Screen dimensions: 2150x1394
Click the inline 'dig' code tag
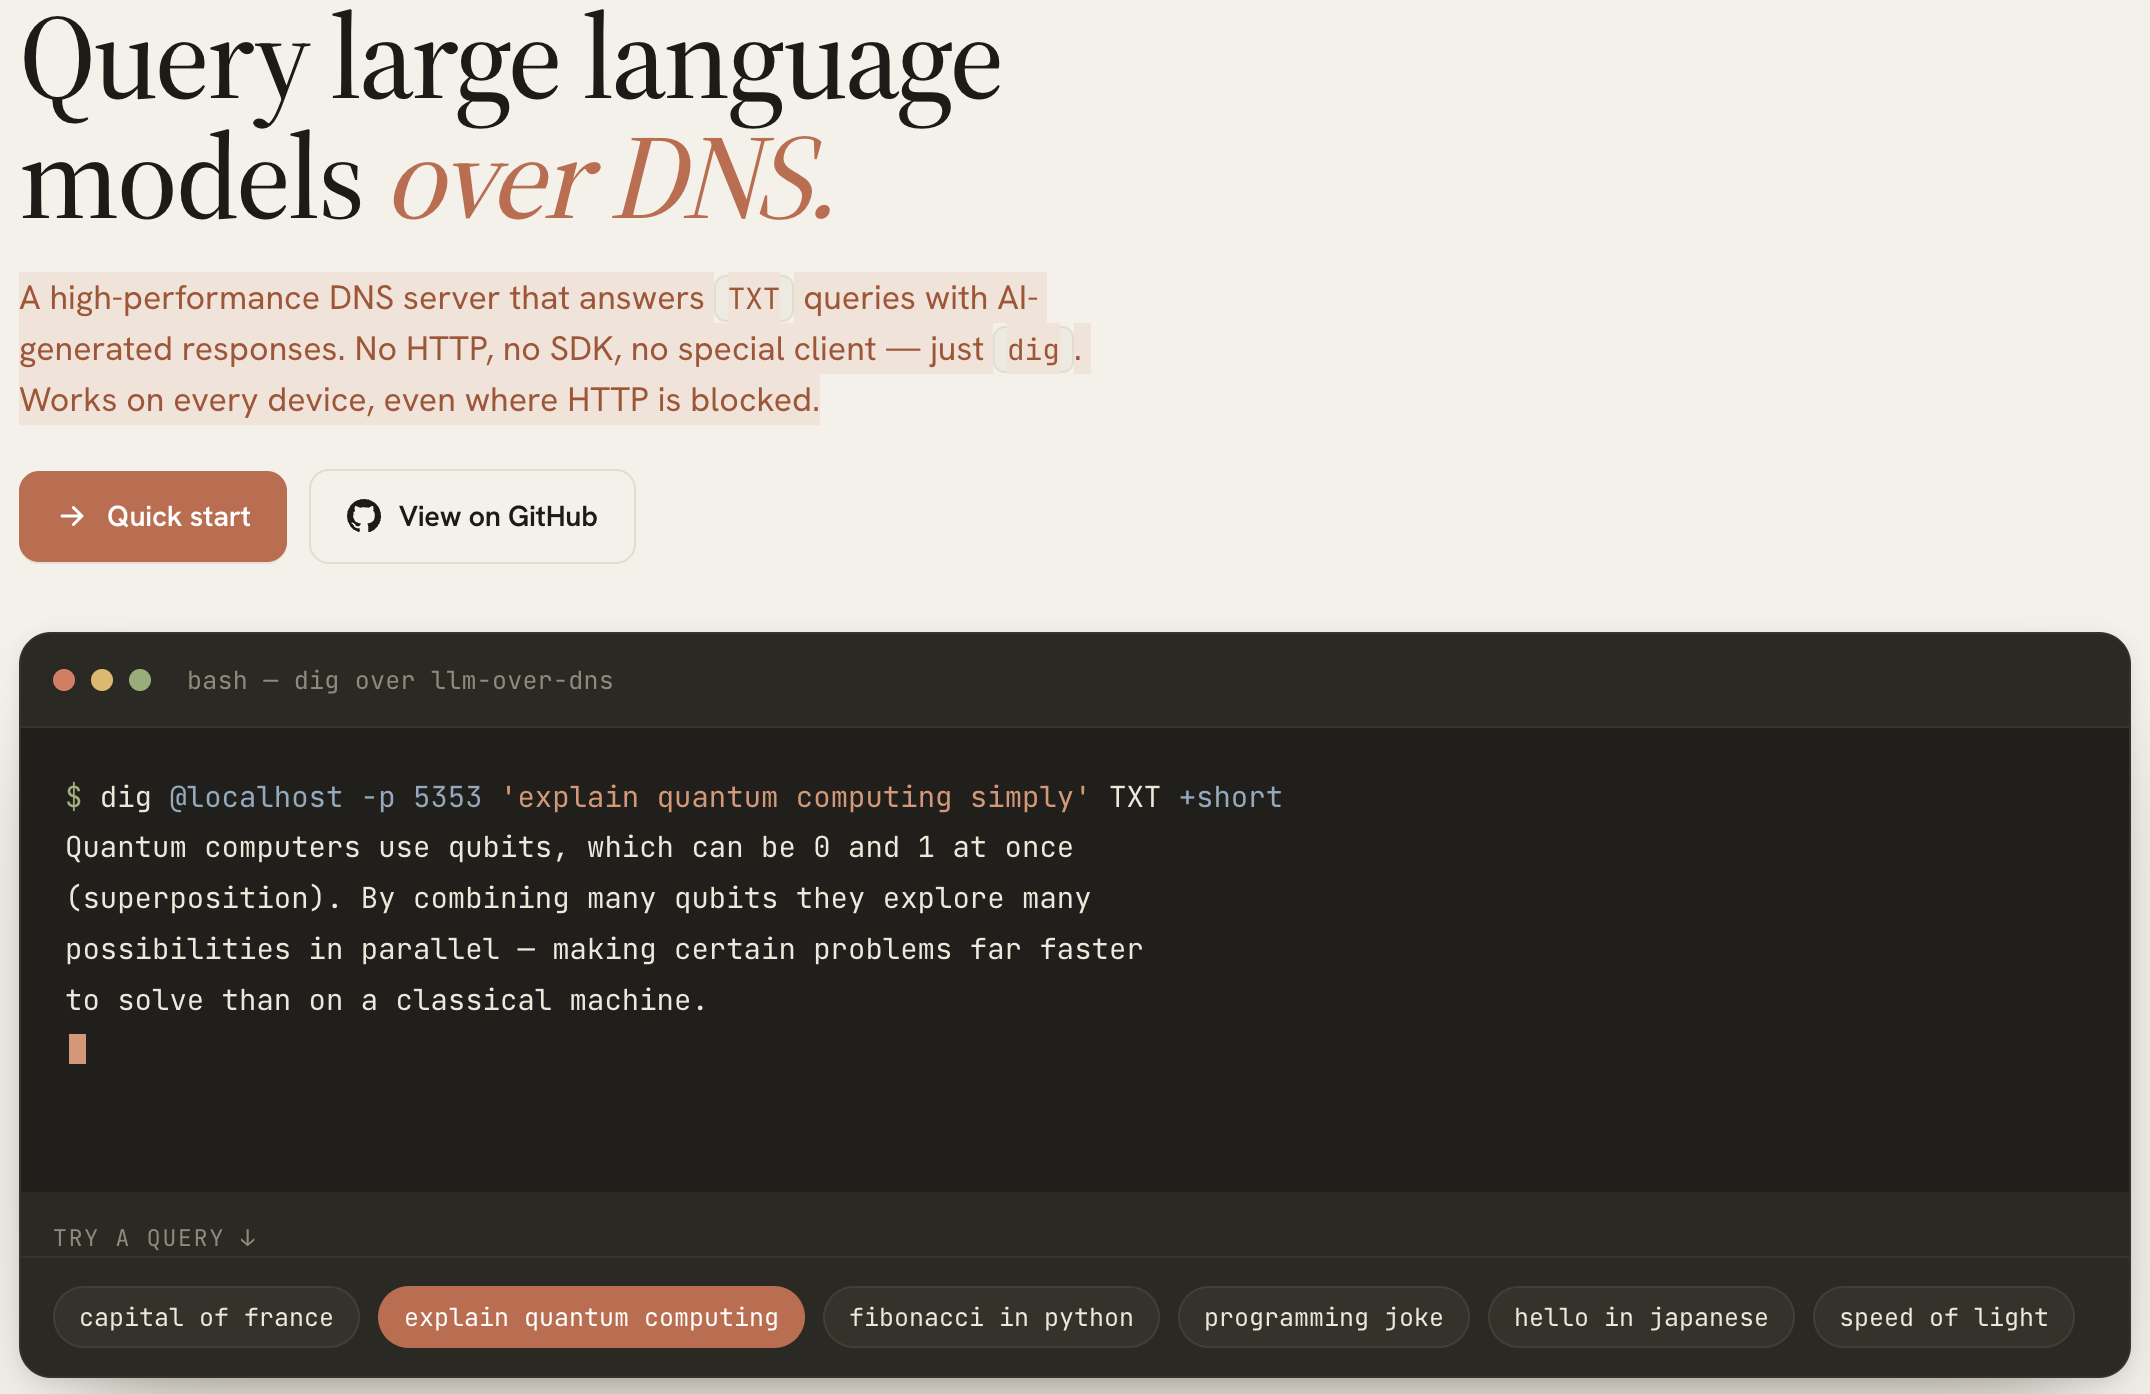1033,349
